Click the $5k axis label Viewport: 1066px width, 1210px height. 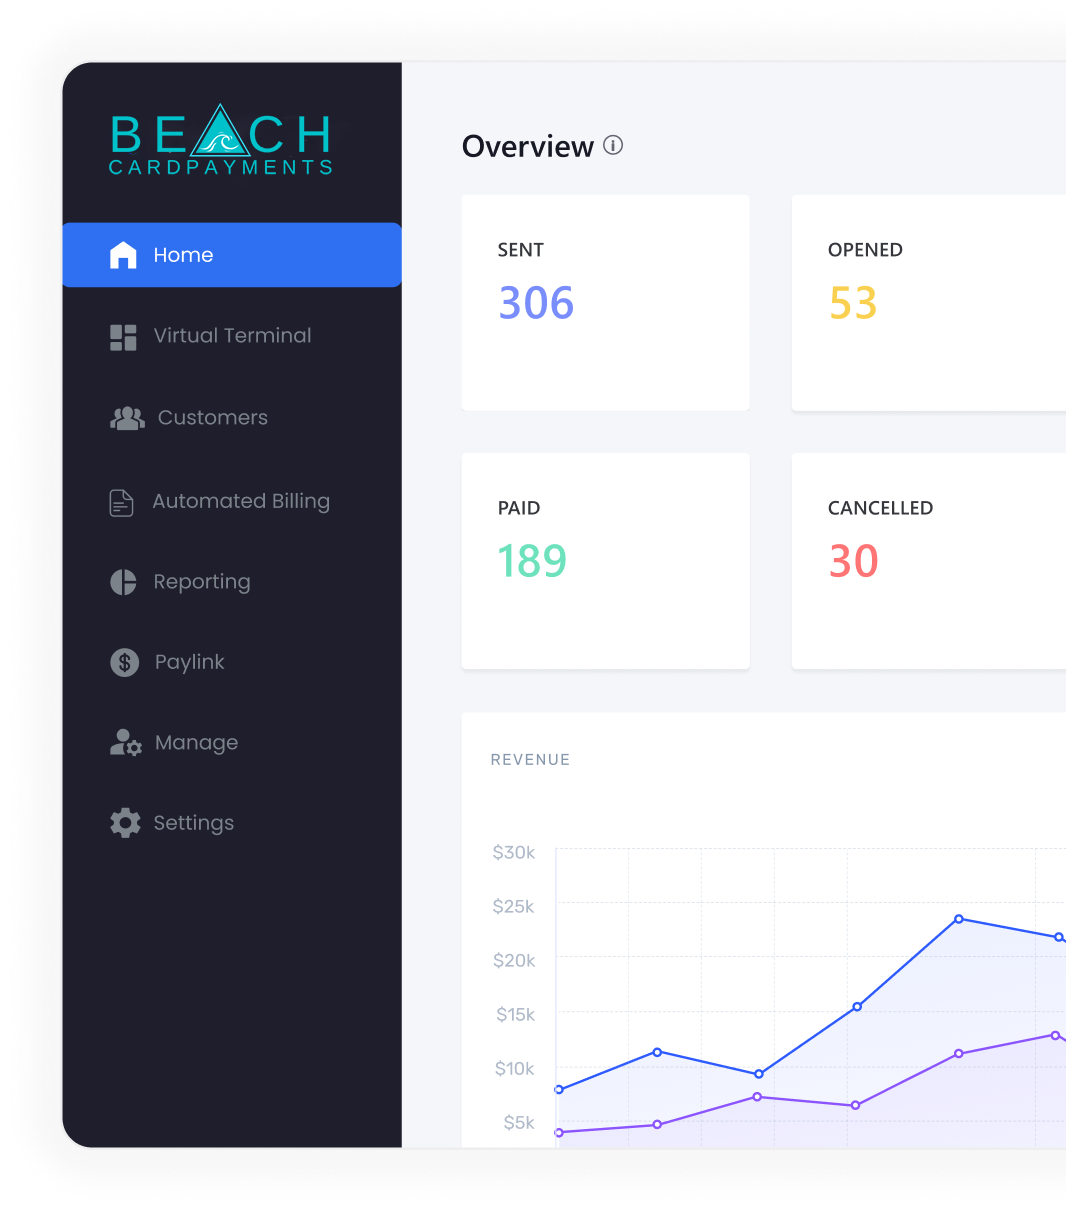tap(519, 1122)
